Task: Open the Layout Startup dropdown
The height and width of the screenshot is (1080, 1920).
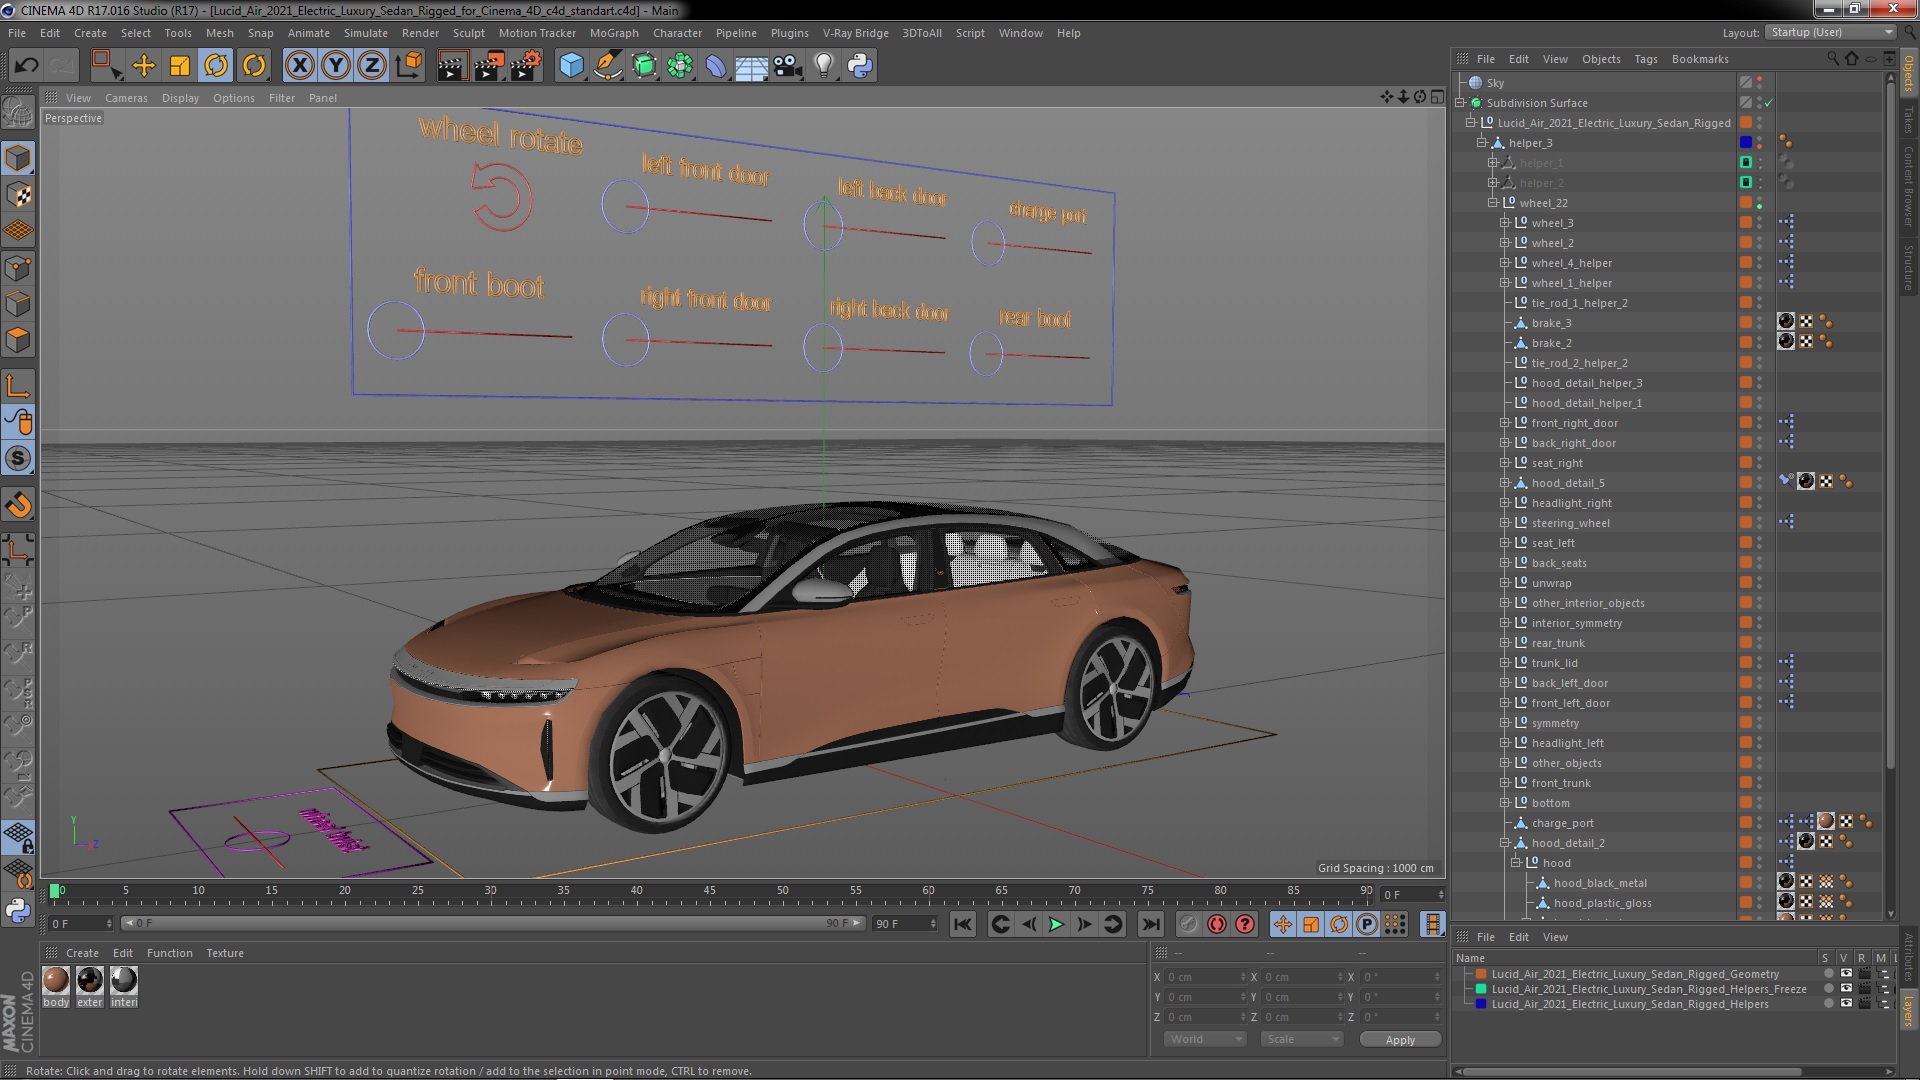Action: click(x=1829, y=33)
